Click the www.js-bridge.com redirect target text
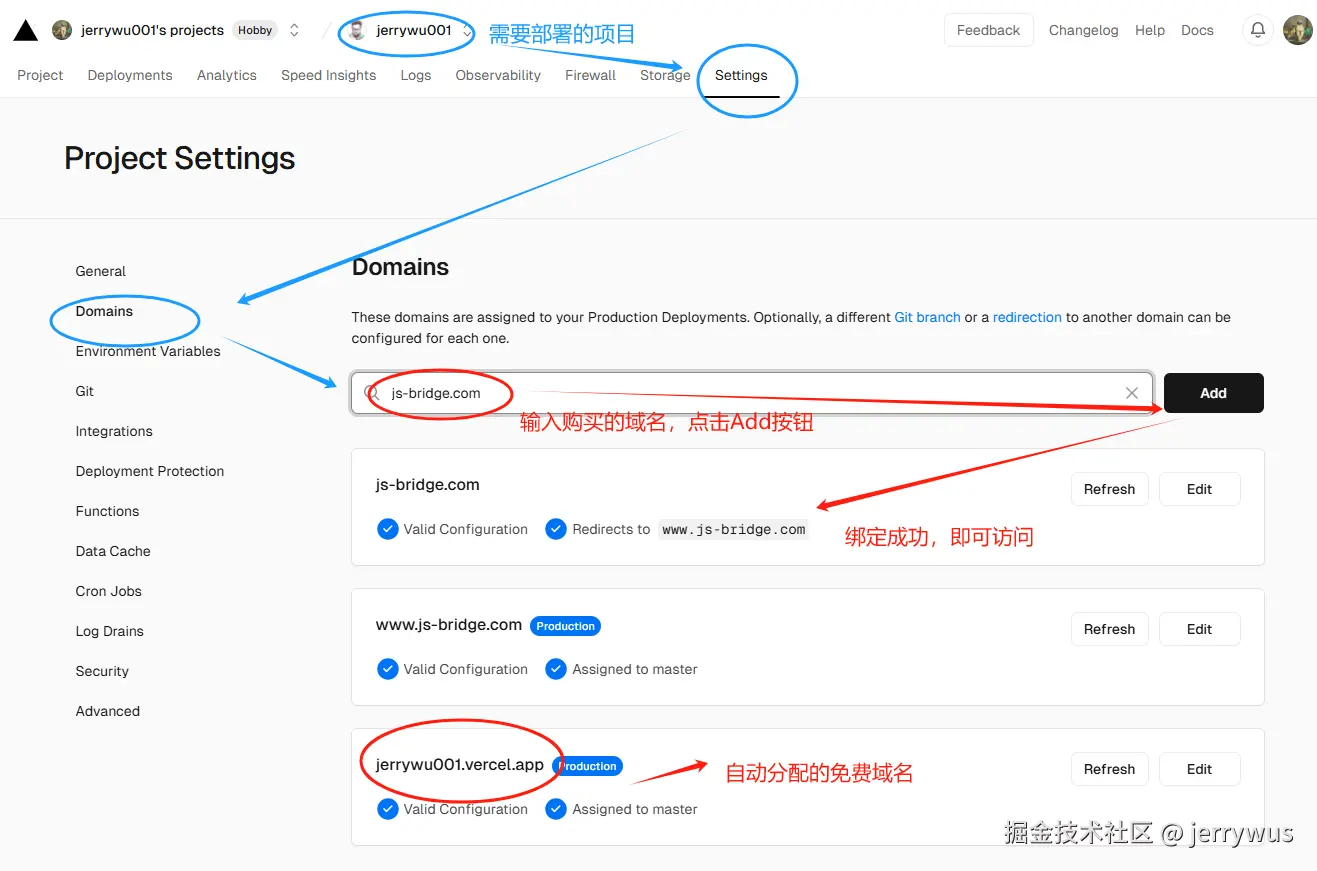The image size is (1317, 871). [x=734, y=530]
